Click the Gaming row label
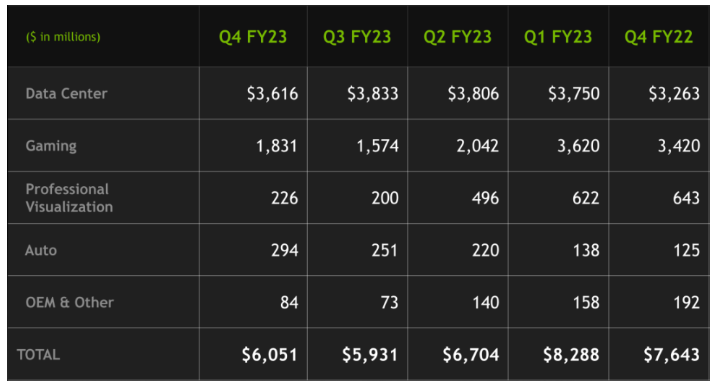The height and width of the screenshot is (385, 718). pos(51,146)
